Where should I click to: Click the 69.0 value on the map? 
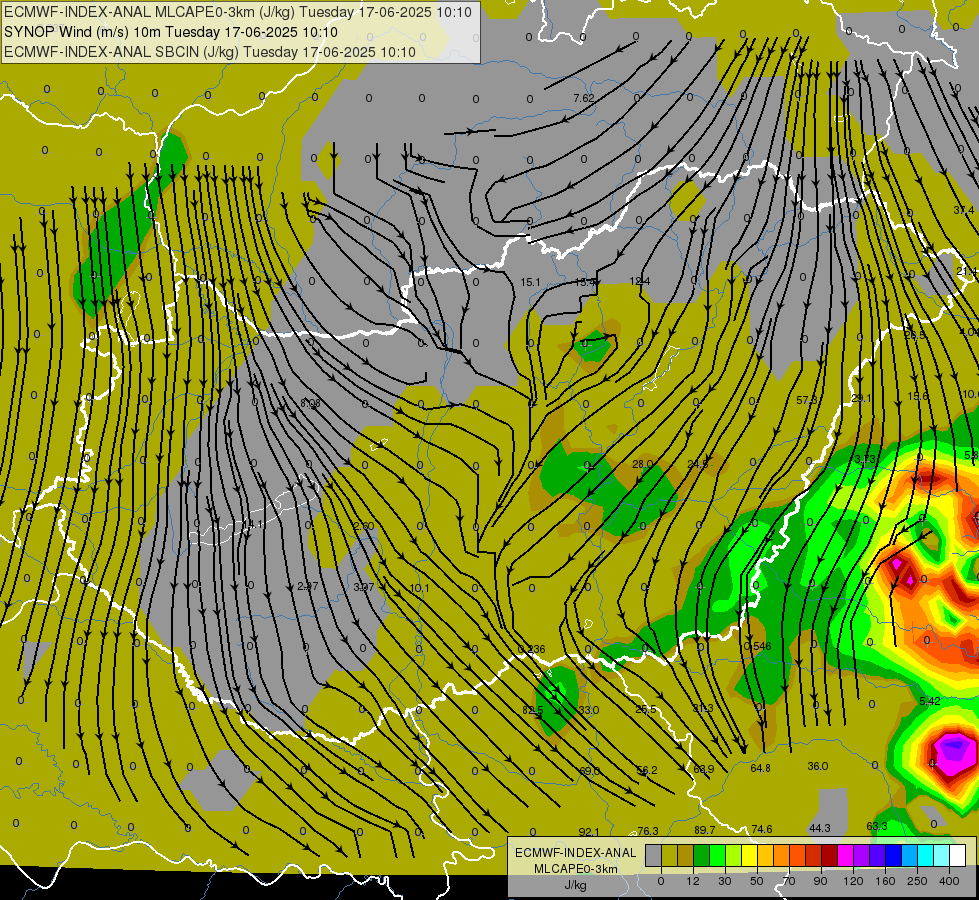[x=589, y=771]
